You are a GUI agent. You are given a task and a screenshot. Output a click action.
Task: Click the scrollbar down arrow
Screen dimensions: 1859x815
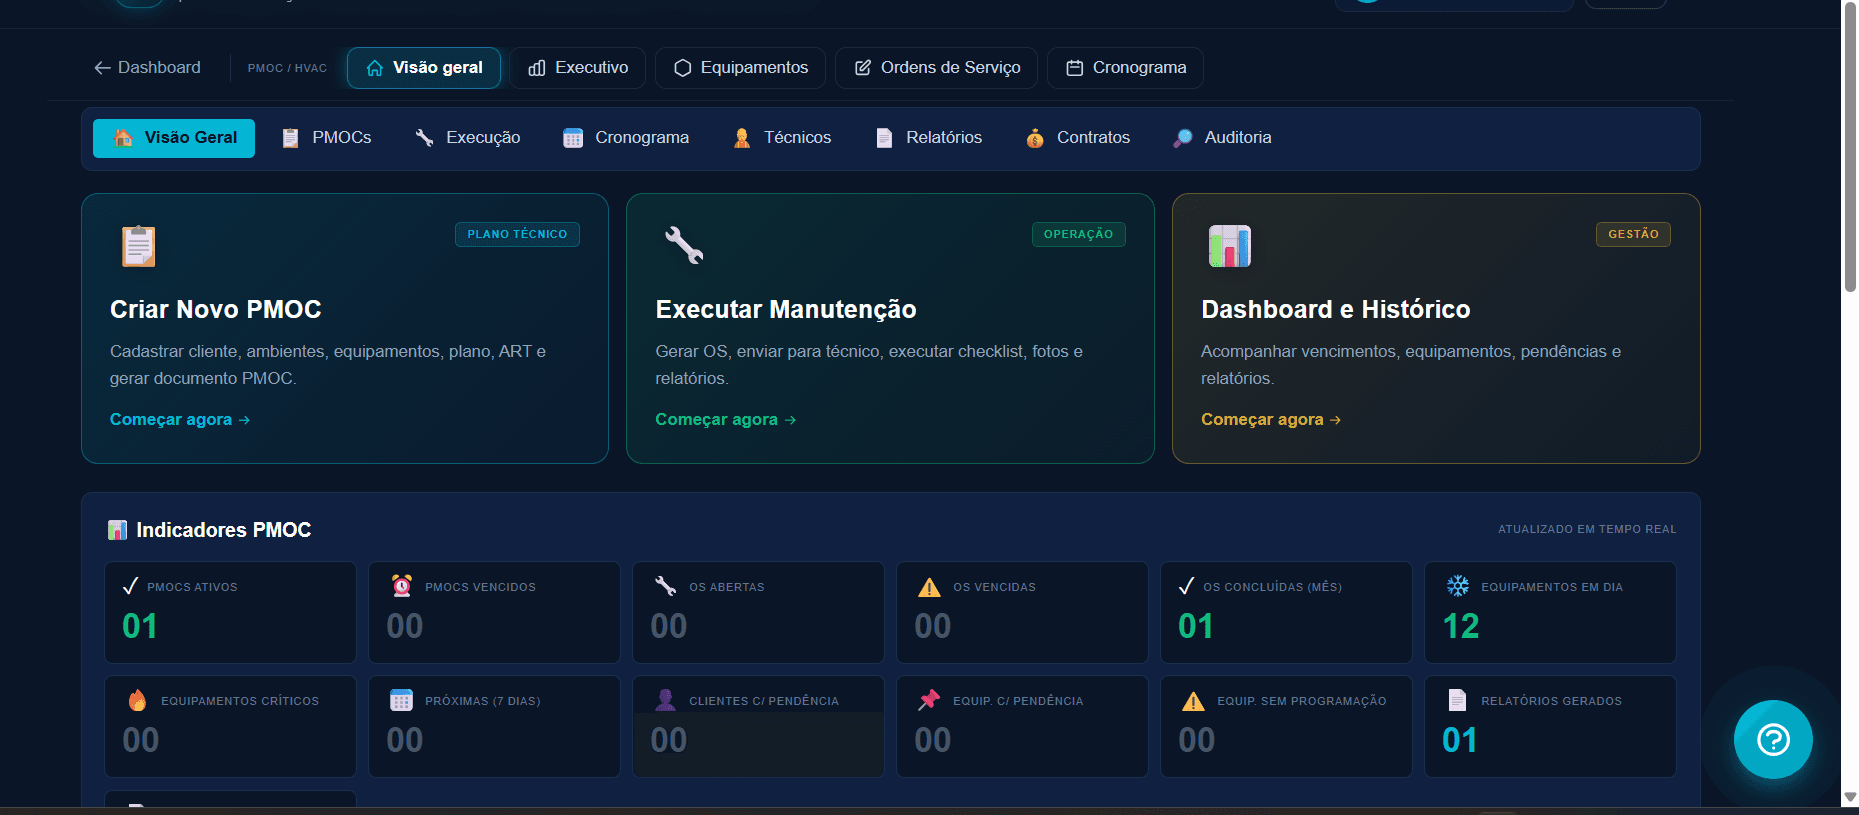[1850, 797]
